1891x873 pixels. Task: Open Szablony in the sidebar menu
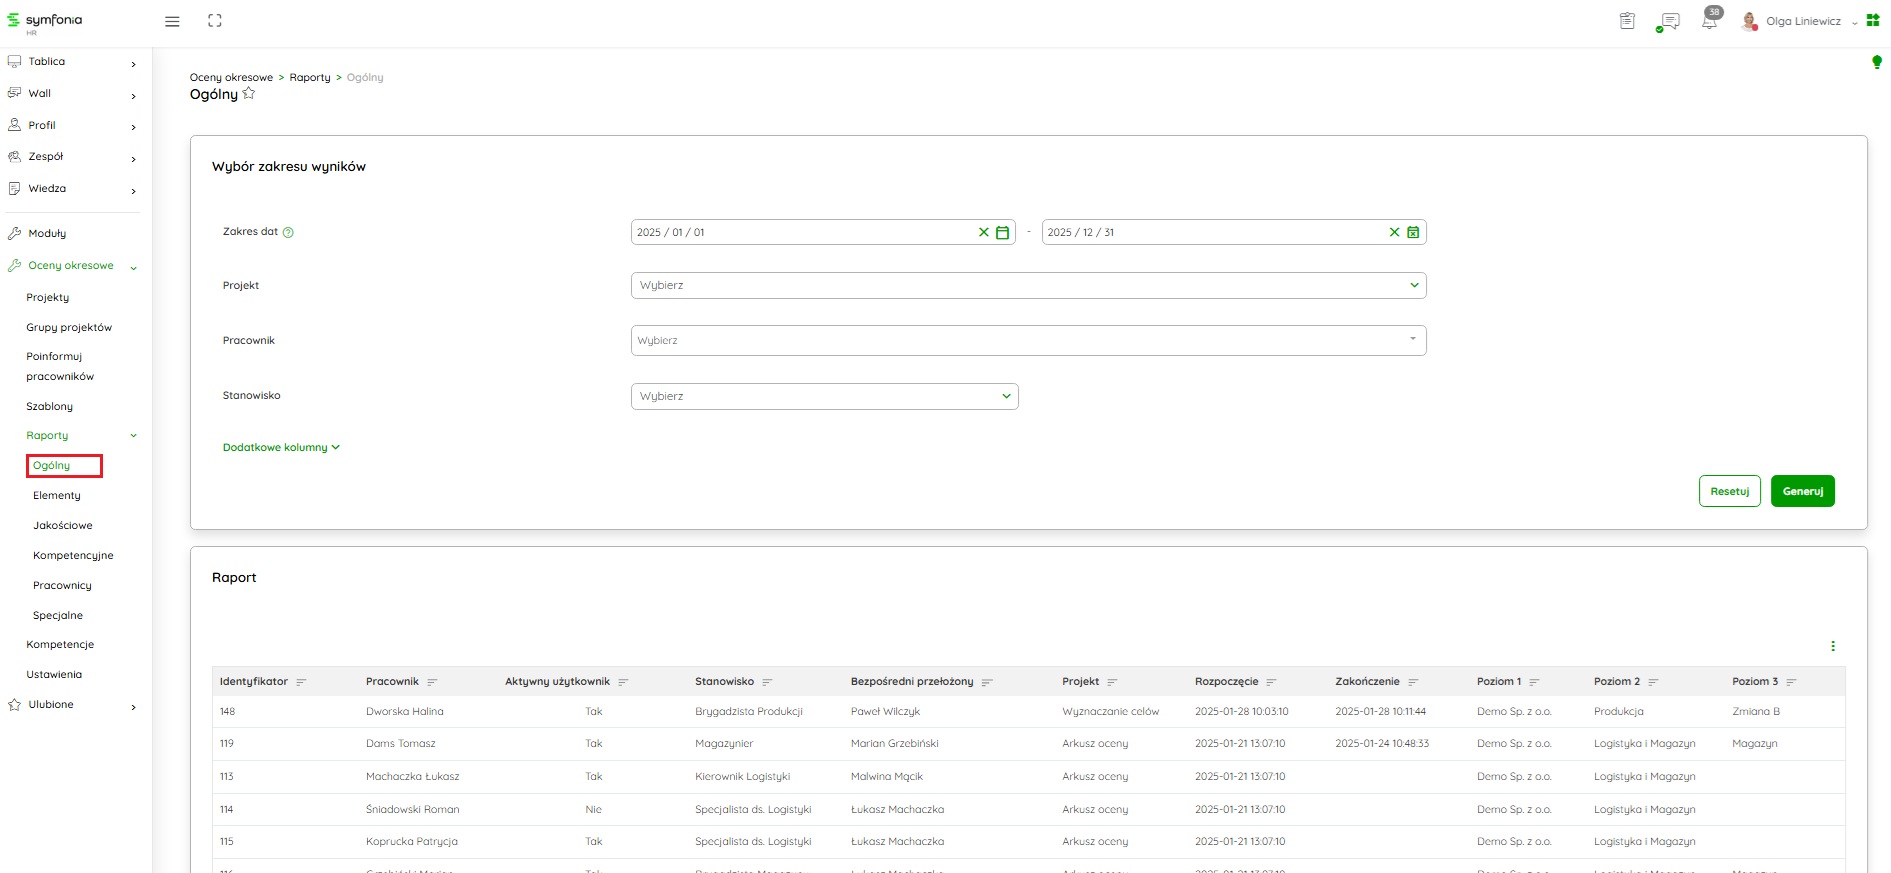tap(50, 407)
